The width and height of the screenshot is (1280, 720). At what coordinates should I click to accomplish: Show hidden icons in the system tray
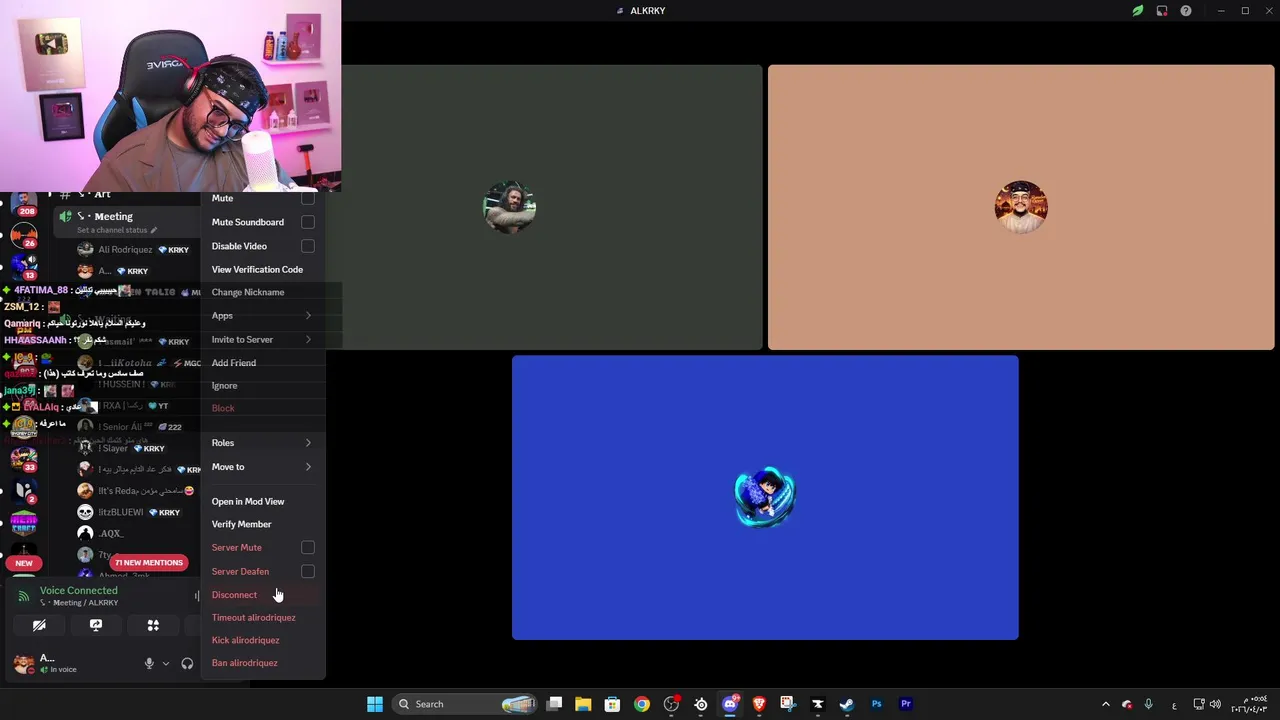point(1105,704)
